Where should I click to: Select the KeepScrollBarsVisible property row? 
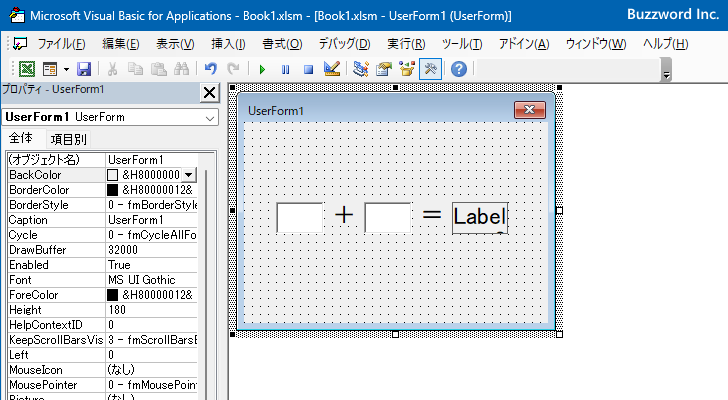103,340
